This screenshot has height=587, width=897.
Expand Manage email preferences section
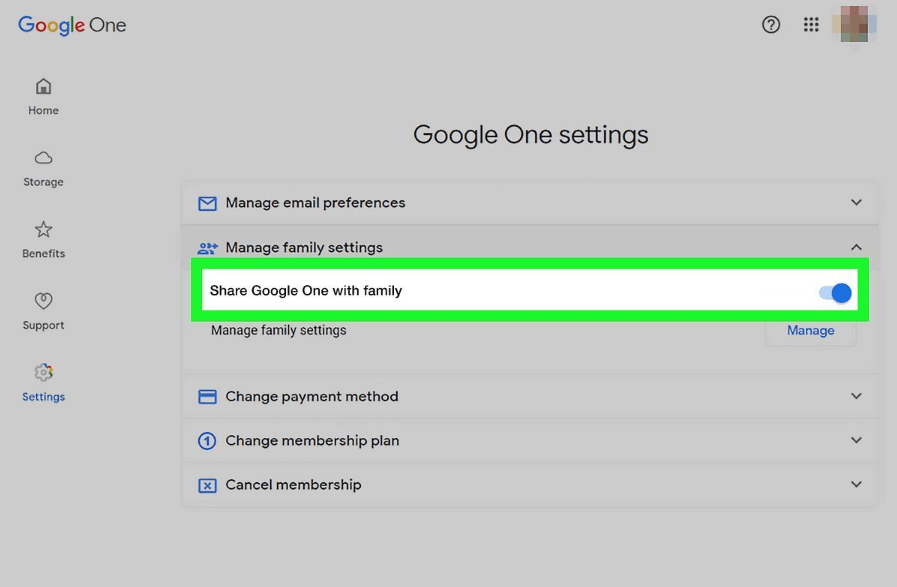(856, 202)
